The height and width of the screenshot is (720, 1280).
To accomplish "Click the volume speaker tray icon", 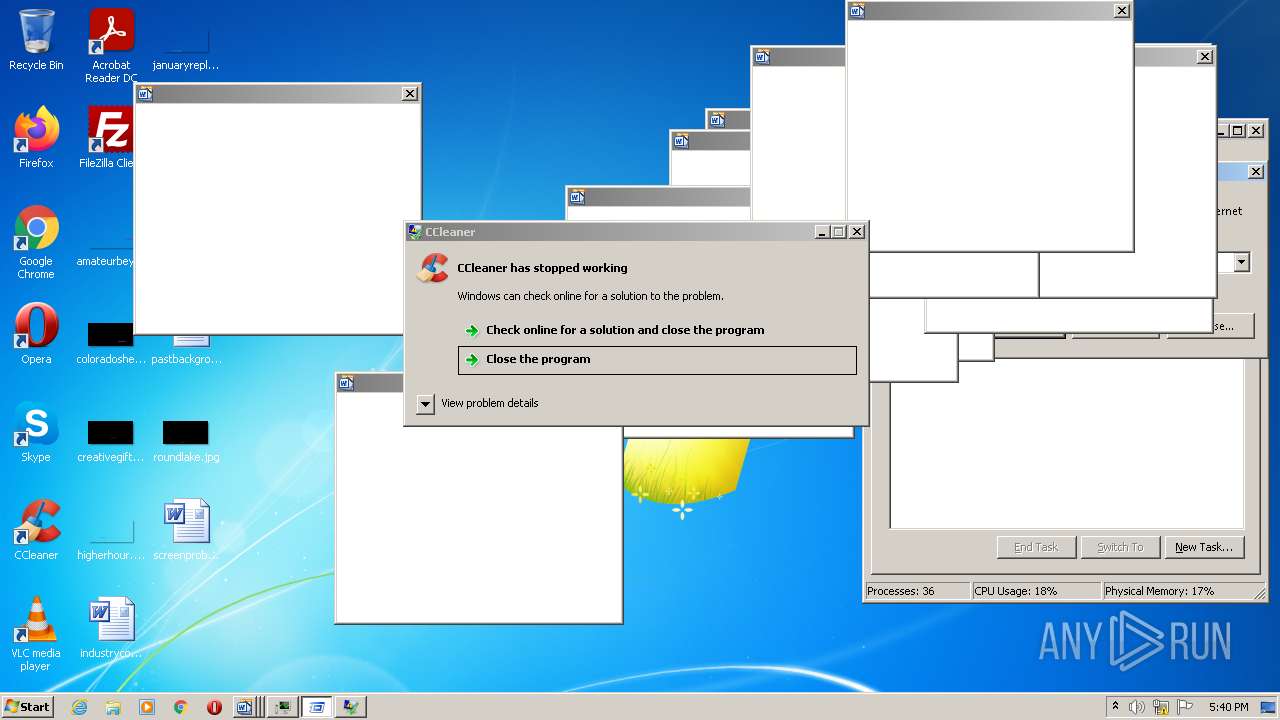I will [x=1137, y=707].
